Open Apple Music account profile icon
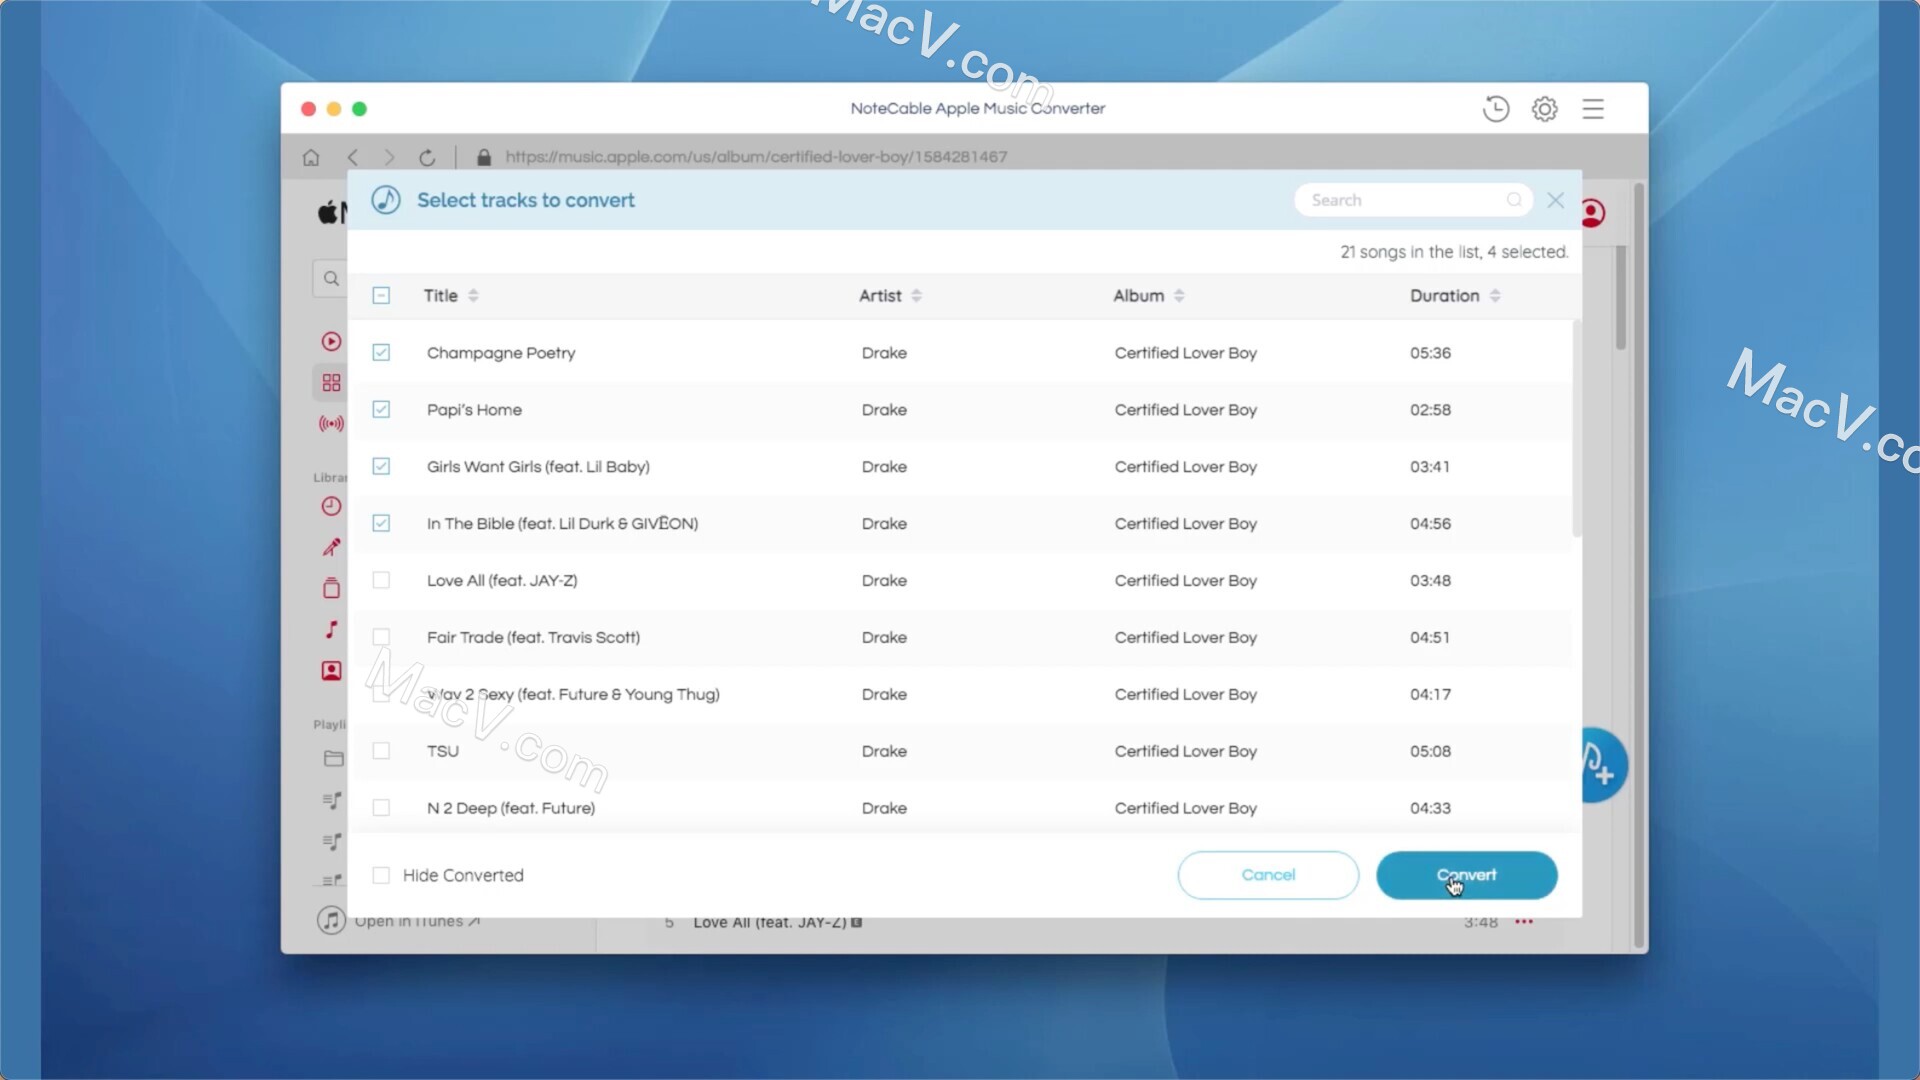Screen dimensions: 1920x1080 pyautogui.click(x=1592, y=213)
